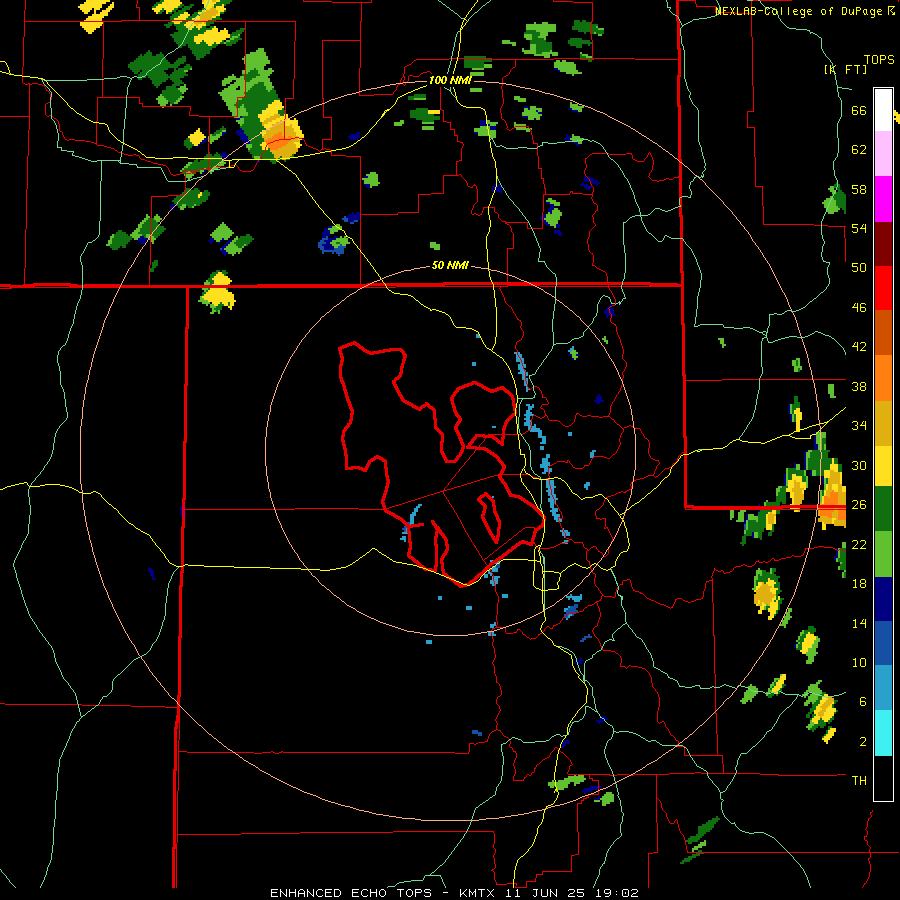Click the 54 legend value
Viewport: 900px width, 900px height.
[x=859, y=228]
